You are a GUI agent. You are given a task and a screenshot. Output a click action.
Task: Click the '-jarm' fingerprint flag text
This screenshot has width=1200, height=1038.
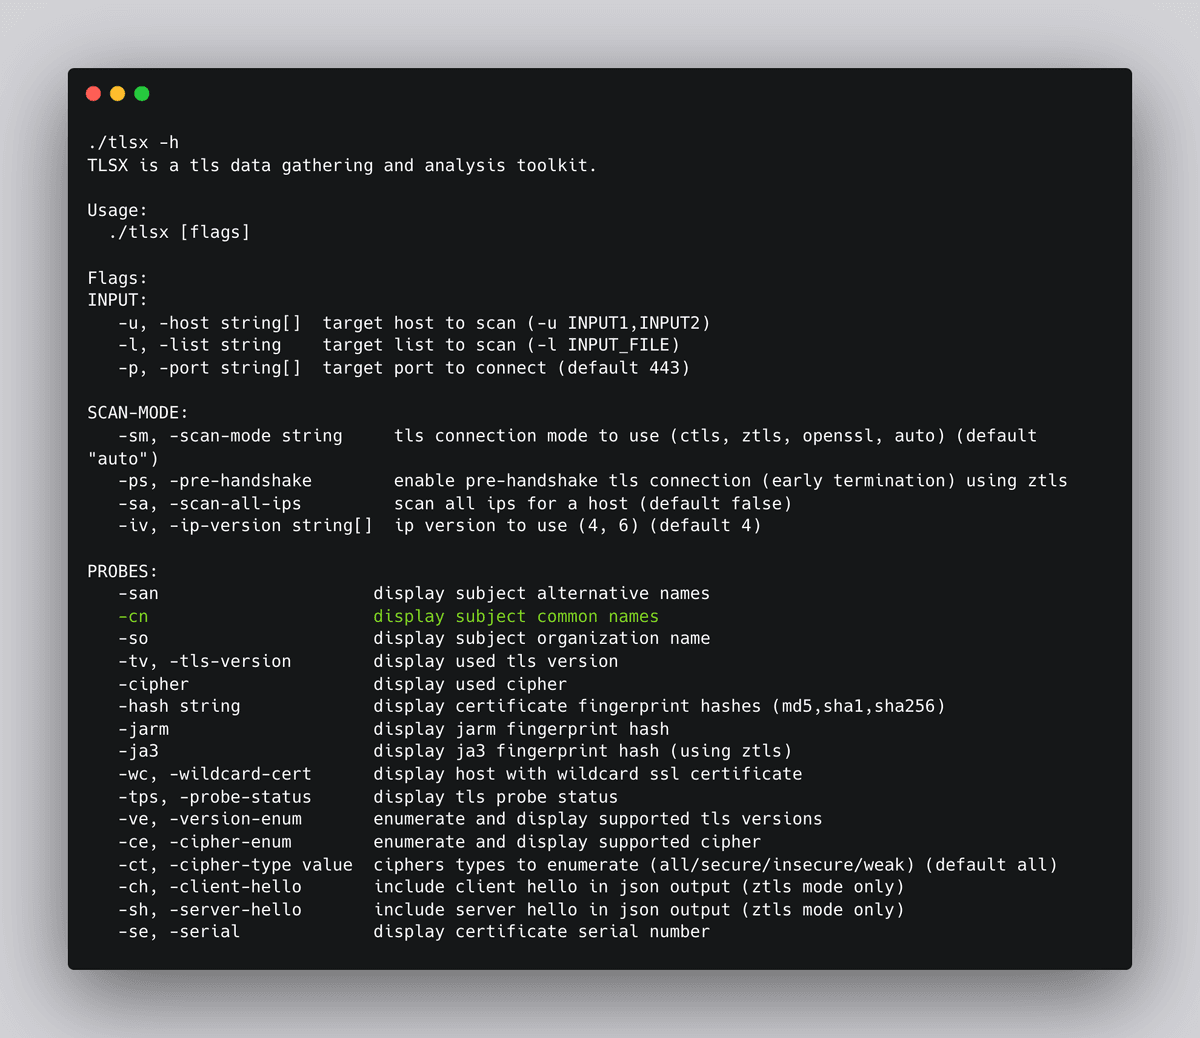(x=142, y=728)
